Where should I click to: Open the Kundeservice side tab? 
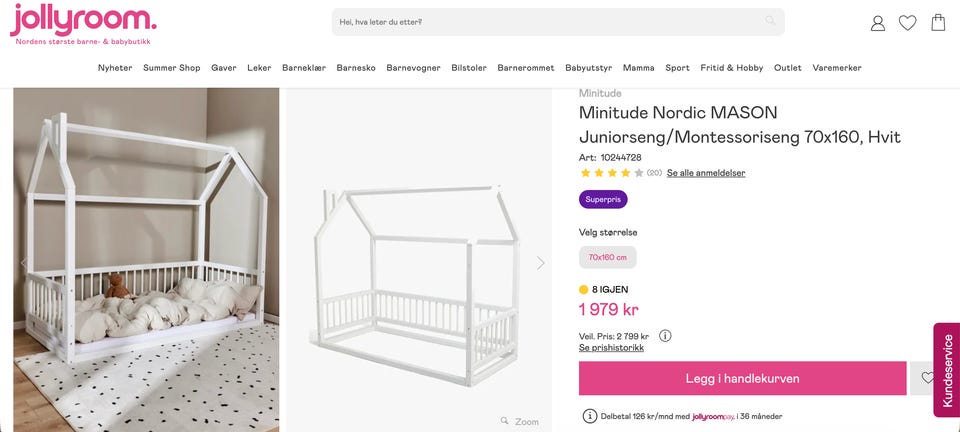[947, 370]
